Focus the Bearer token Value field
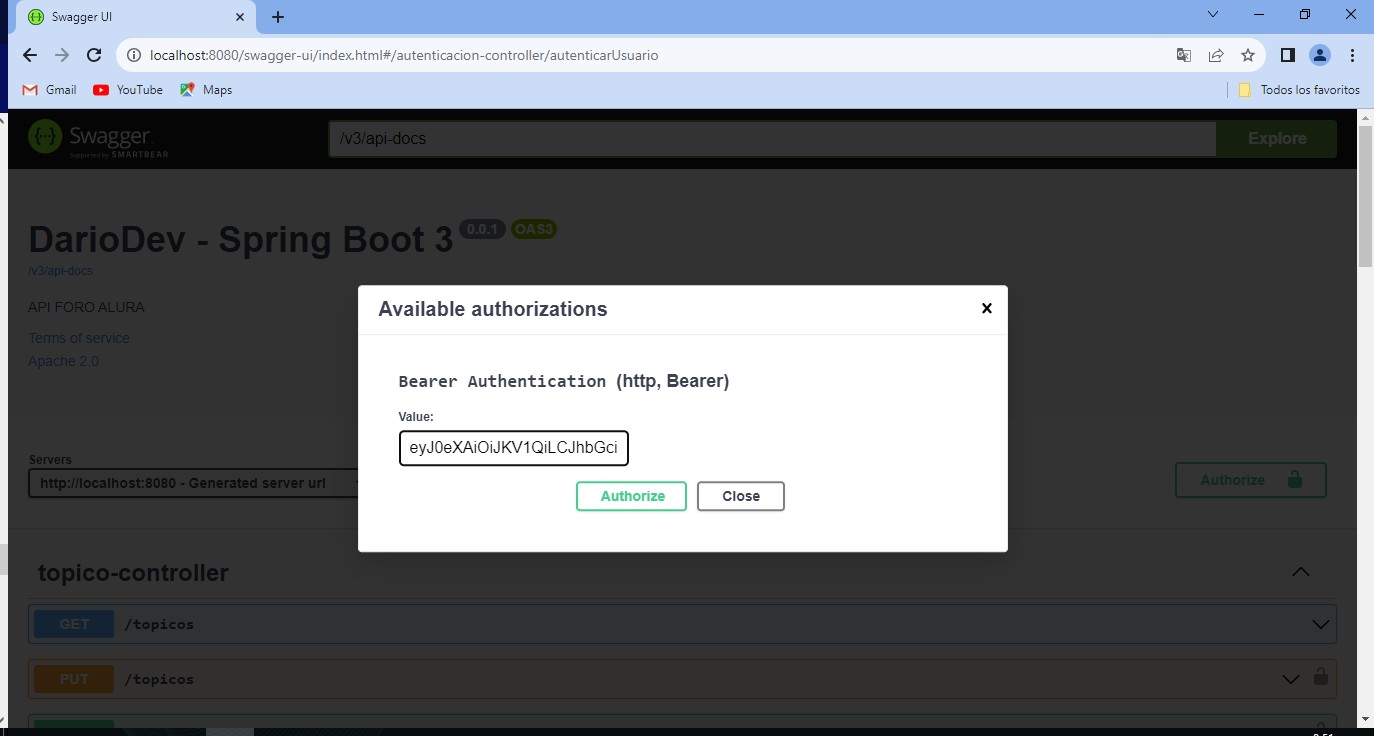 (514, 448)
